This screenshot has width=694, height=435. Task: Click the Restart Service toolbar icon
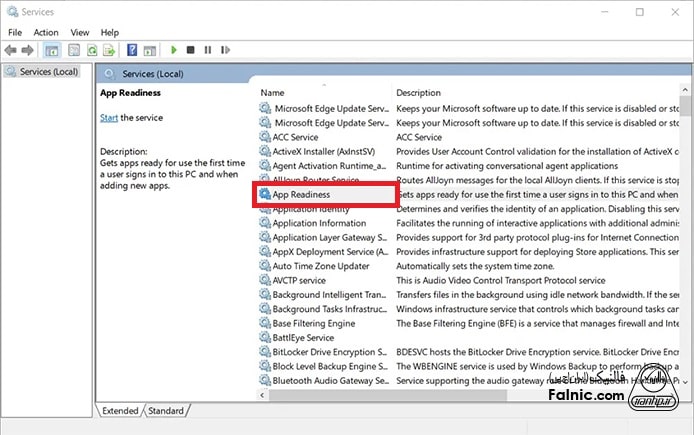(222, 50)
